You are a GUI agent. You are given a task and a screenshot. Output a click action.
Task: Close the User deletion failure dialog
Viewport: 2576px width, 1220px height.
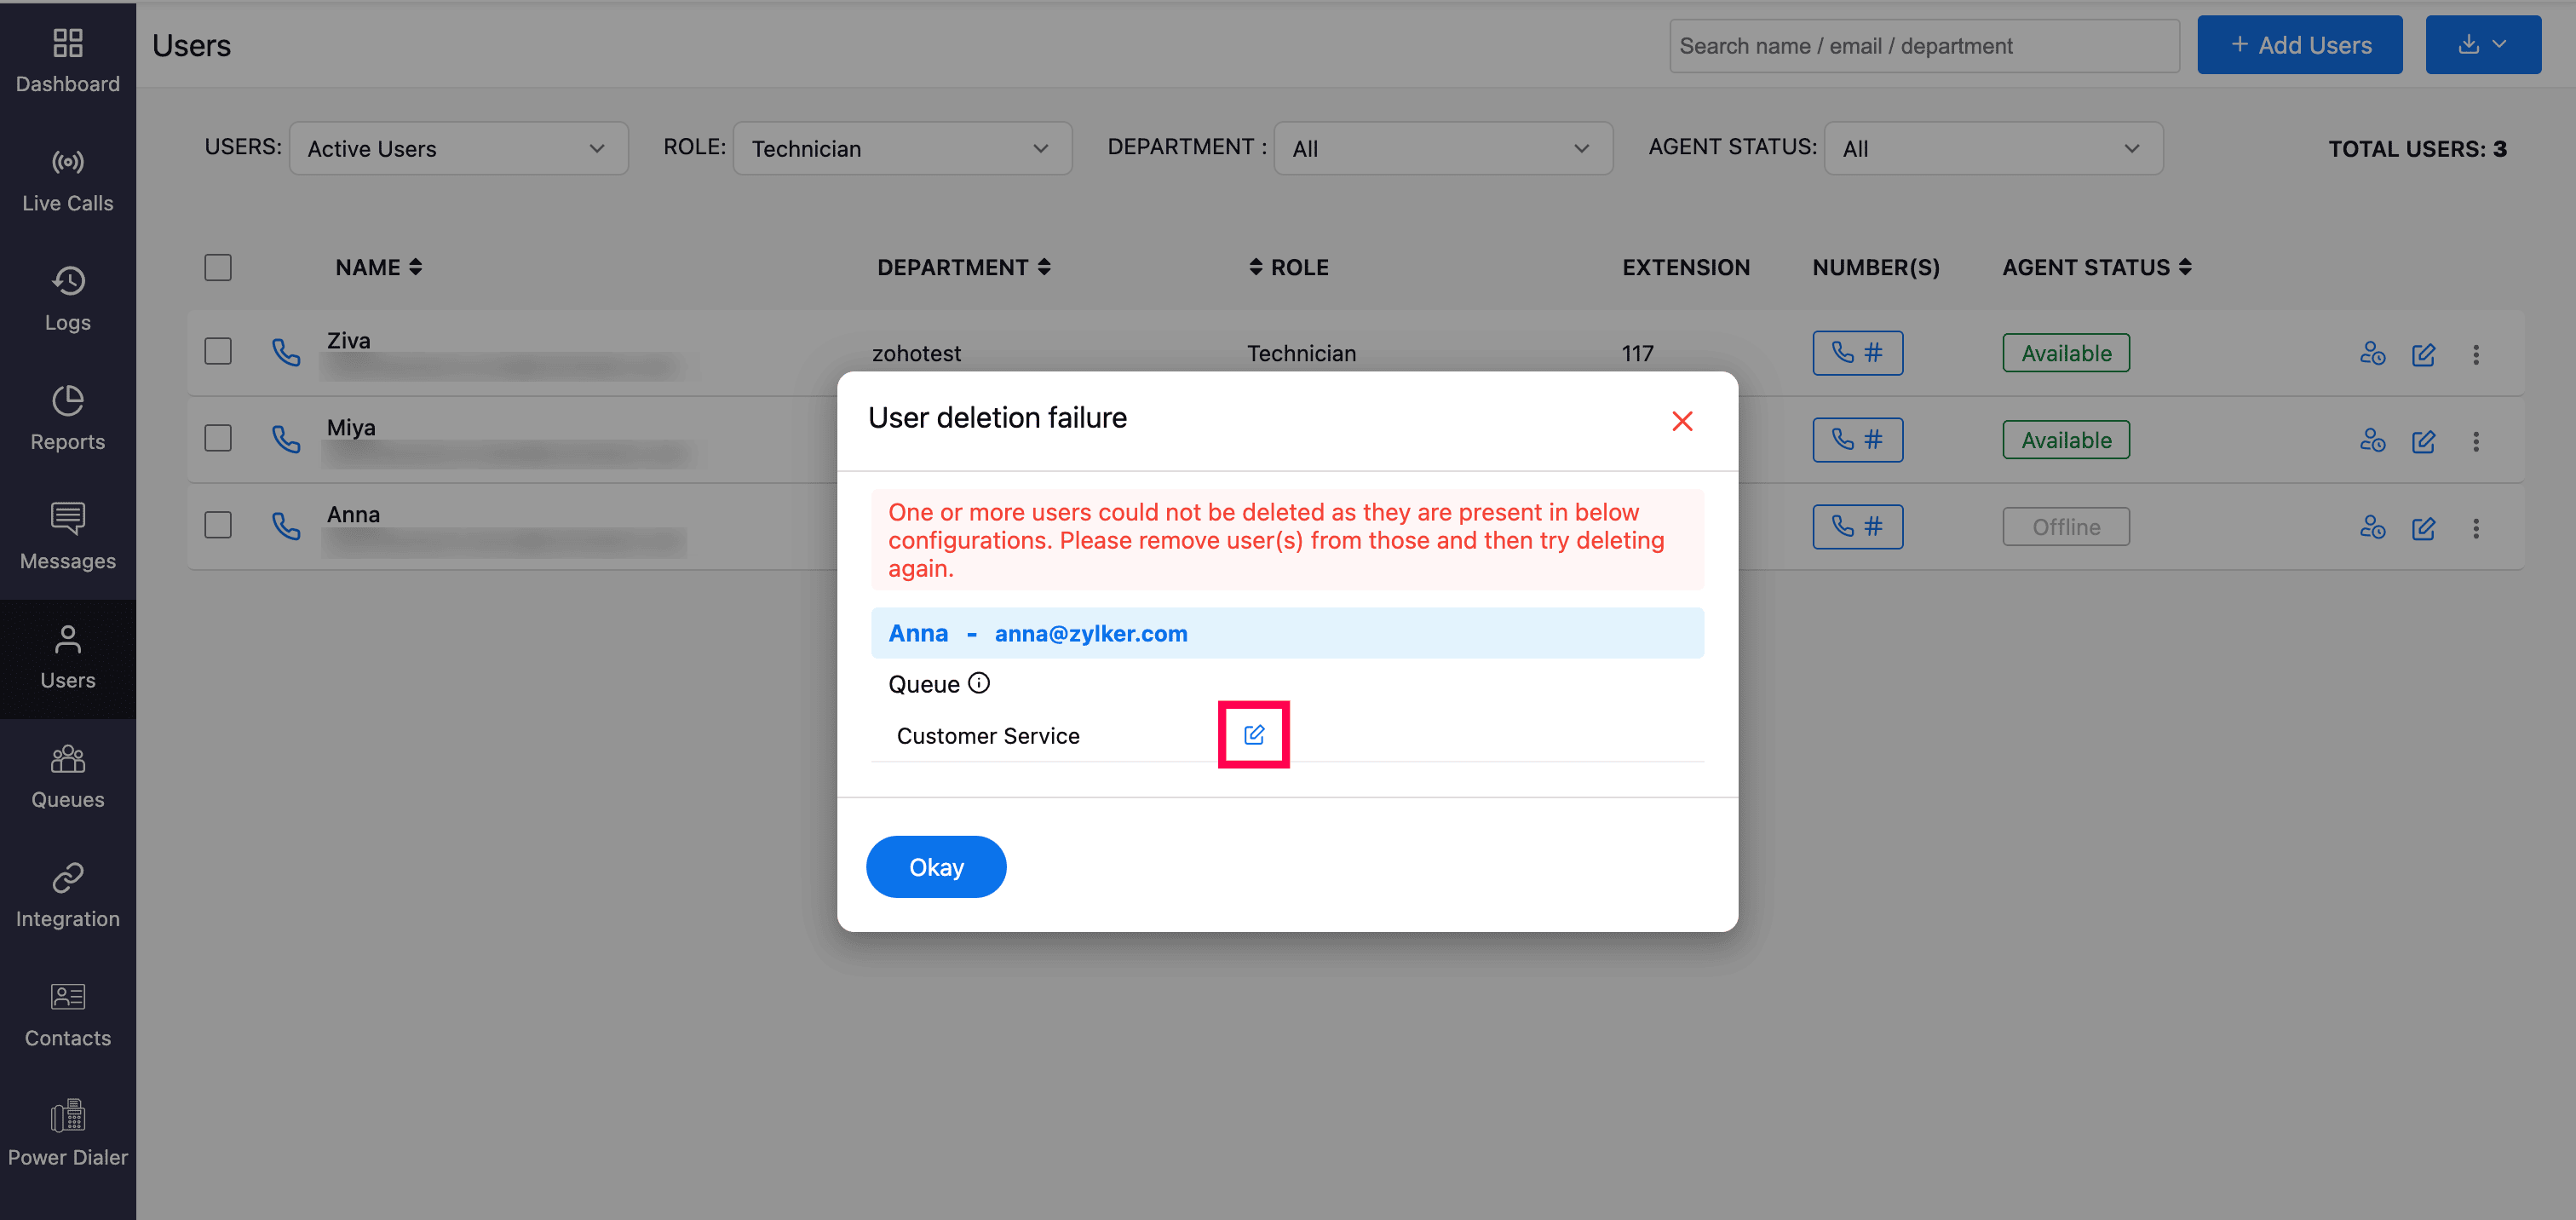tap(1682, 421)
